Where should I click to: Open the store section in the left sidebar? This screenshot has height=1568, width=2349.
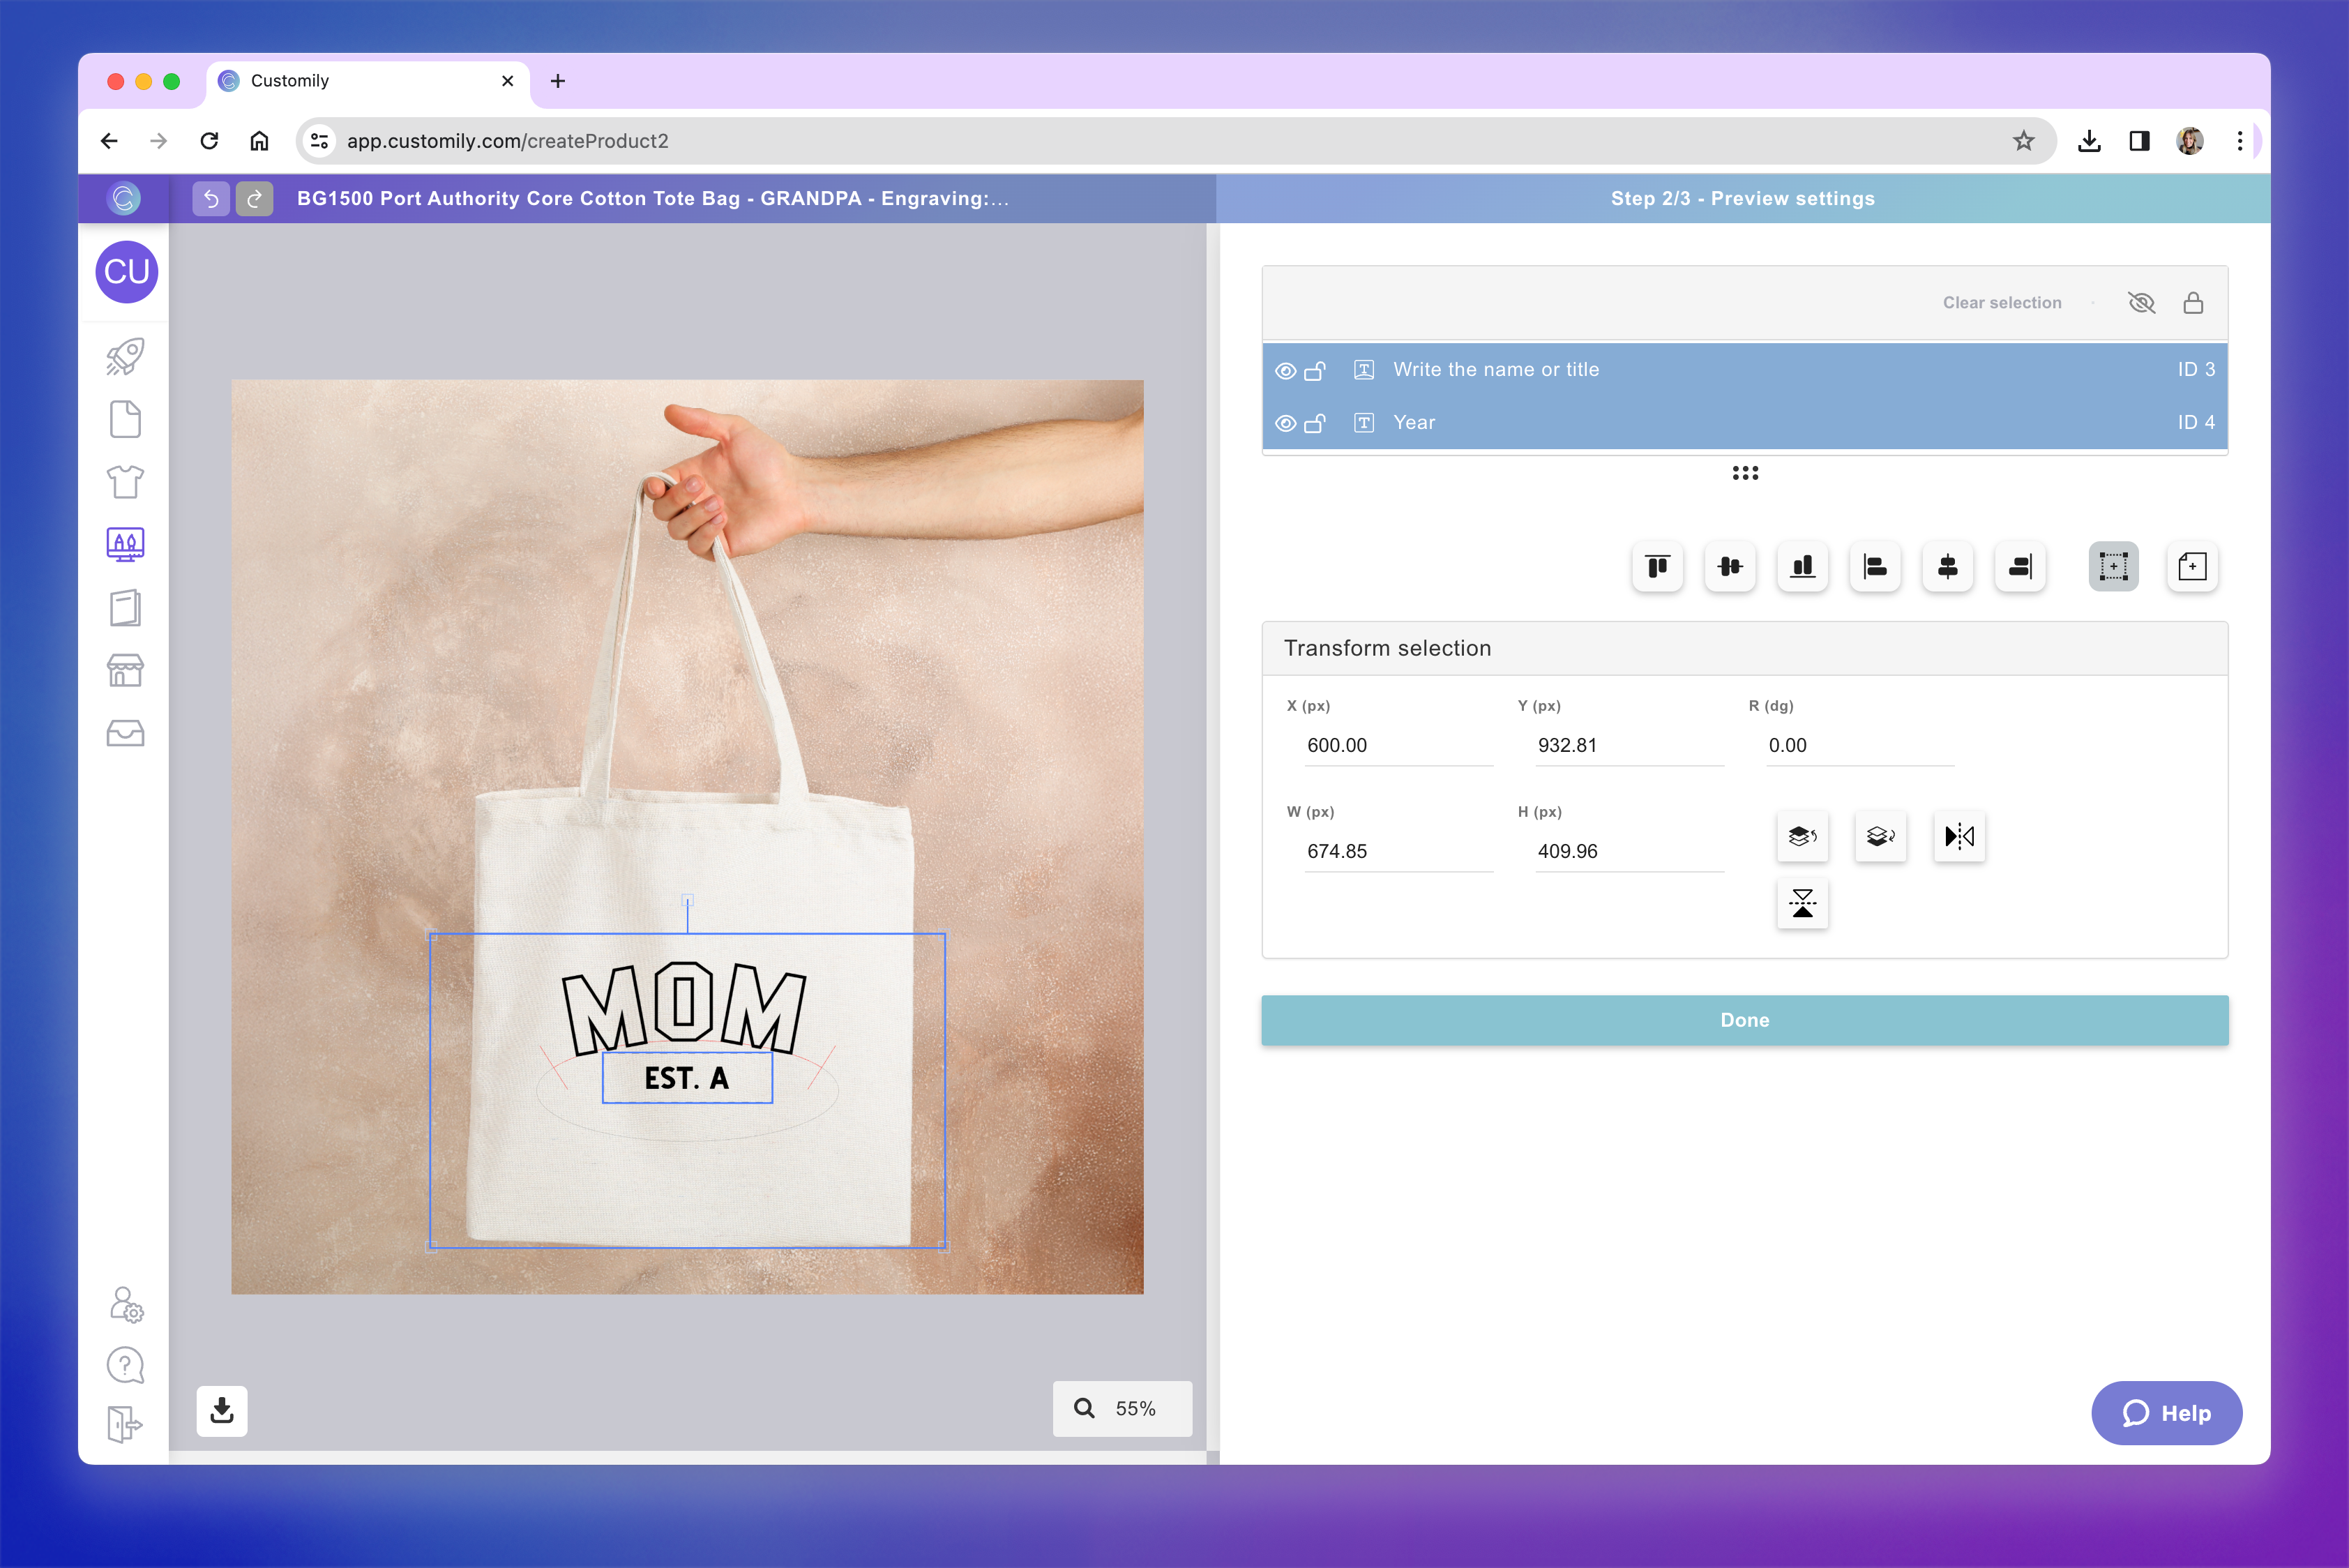[124, 670]
